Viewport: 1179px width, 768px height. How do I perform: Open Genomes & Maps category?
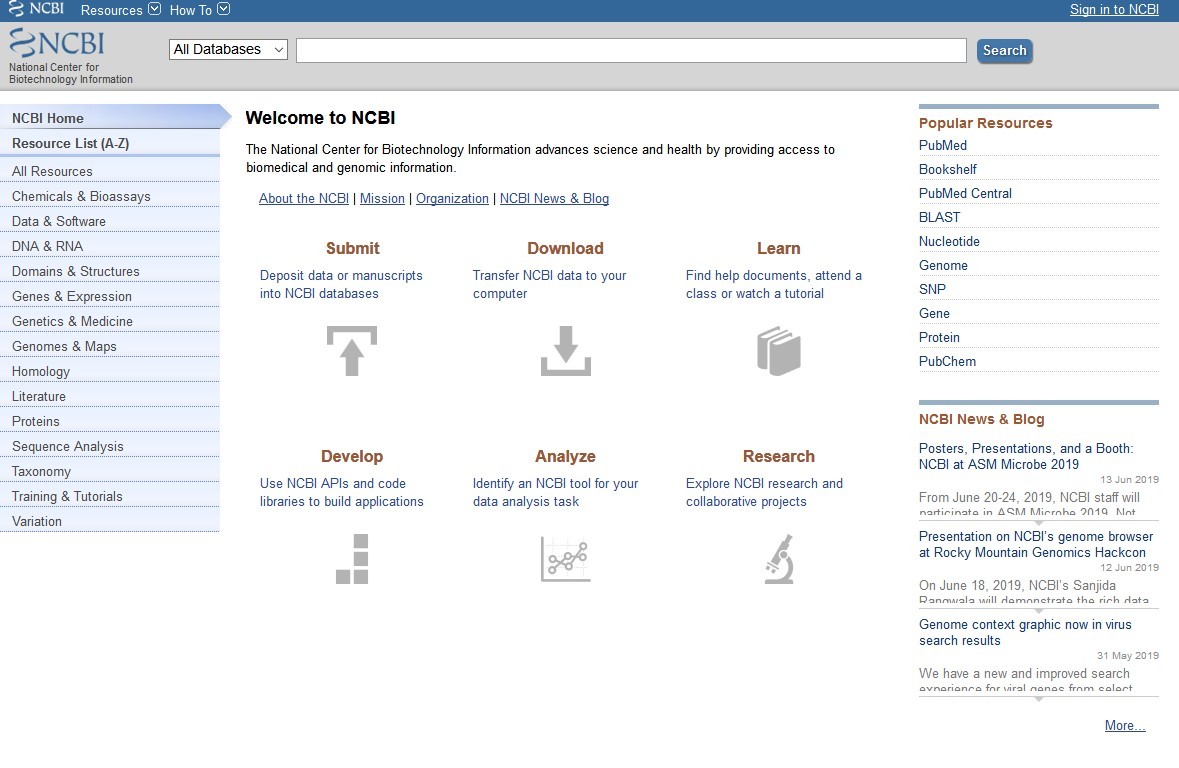[x=110, y=346]
